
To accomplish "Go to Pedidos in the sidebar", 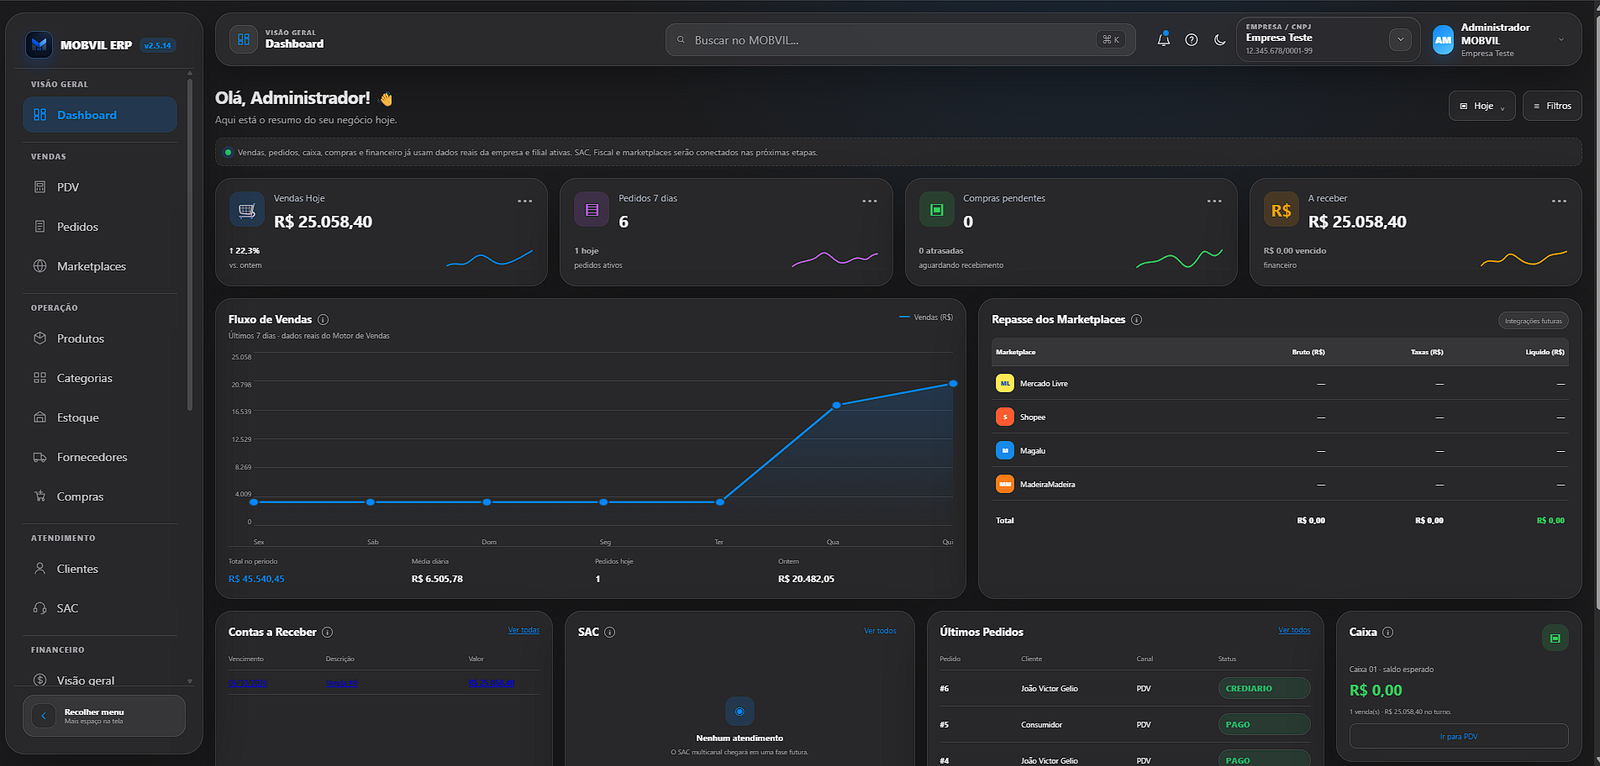I will [x=100, y=227].
